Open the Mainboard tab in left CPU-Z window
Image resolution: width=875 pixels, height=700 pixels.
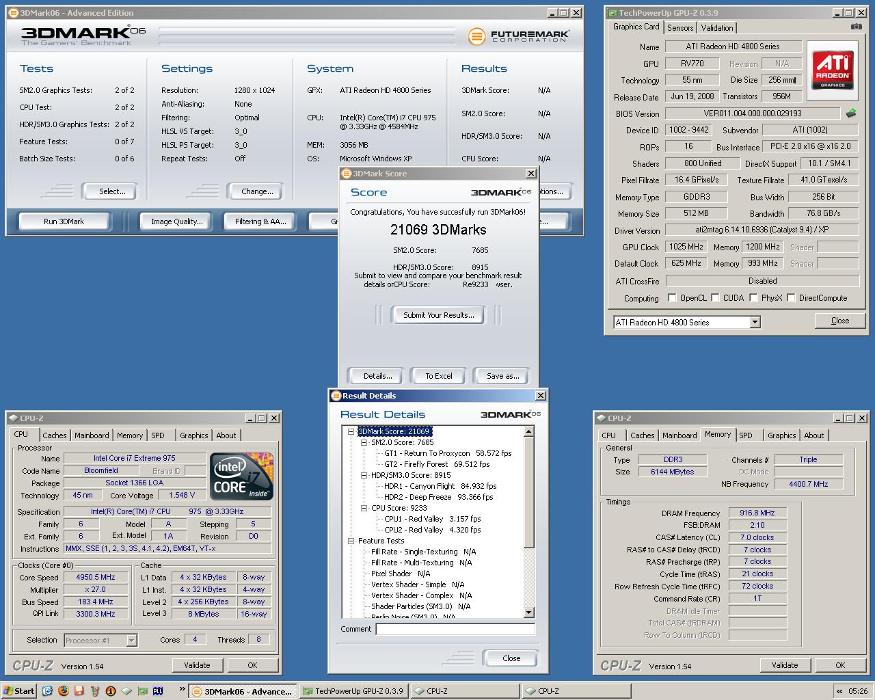coord(91,435)
